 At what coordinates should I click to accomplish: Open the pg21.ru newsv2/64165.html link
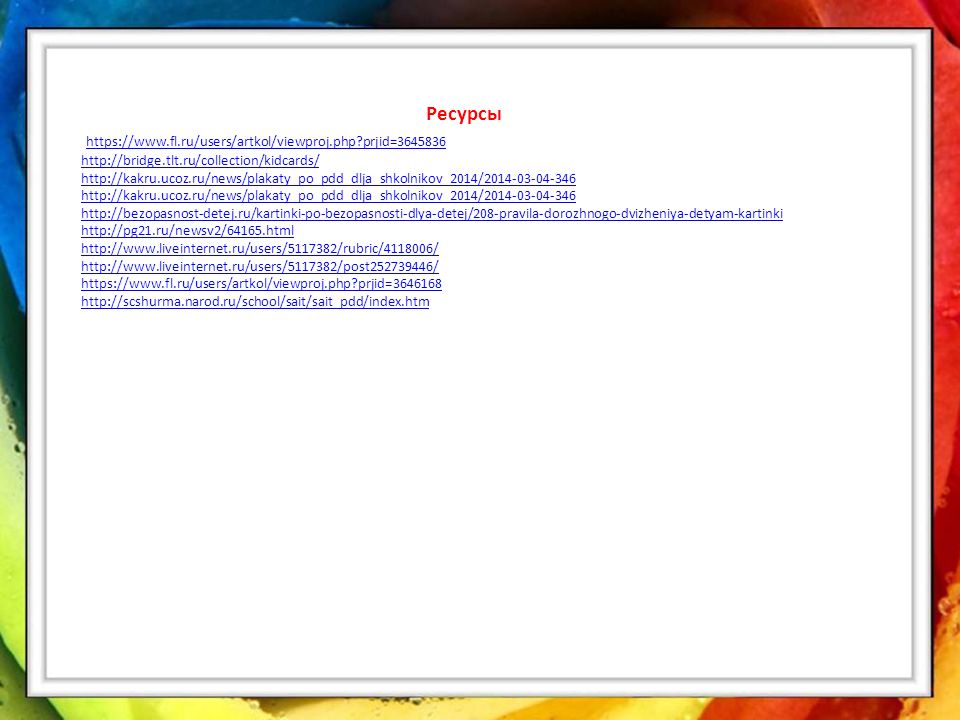(x=187, y=231)
